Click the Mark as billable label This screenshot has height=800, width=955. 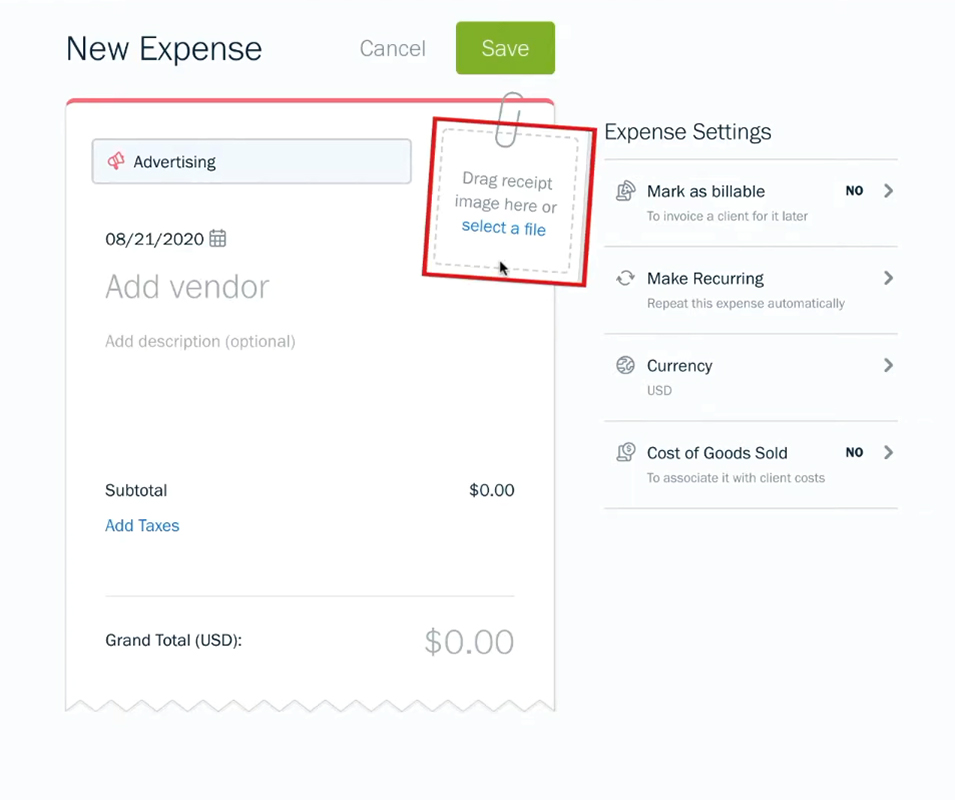click(x=706, y=191)
